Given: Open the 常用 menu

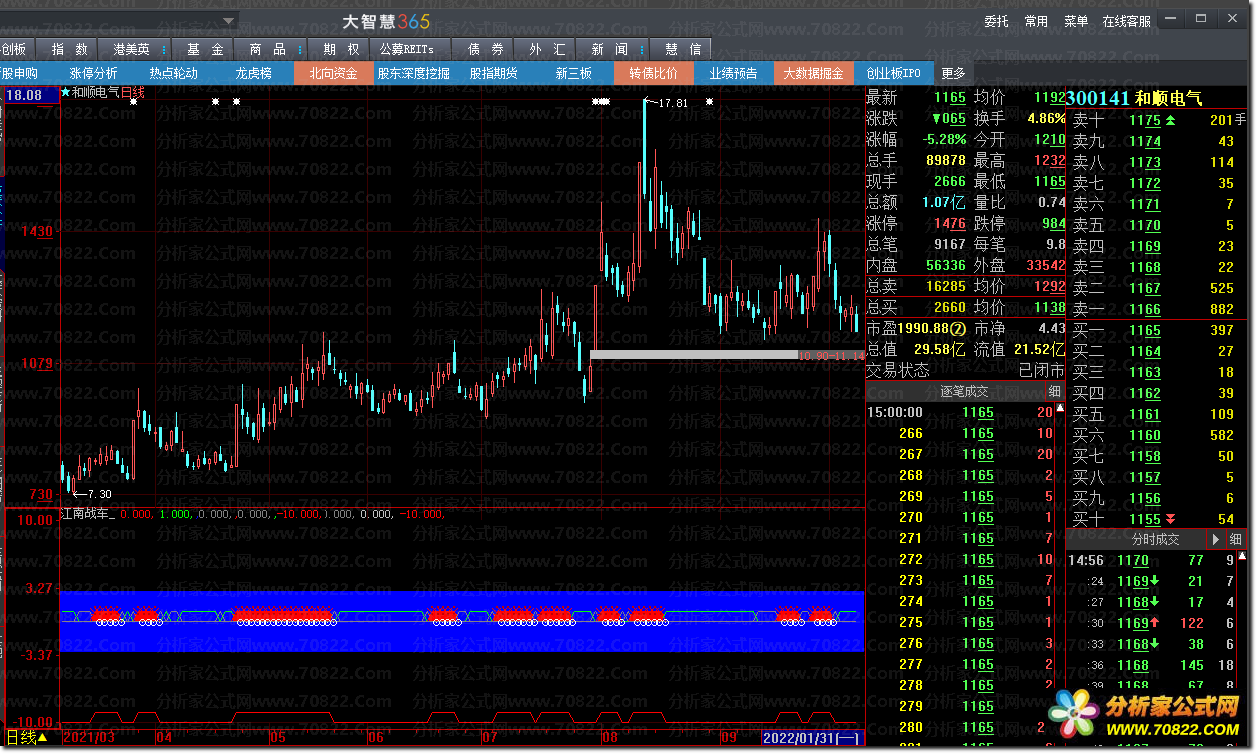Looking at the screenshot, I should pos(1036,21).
